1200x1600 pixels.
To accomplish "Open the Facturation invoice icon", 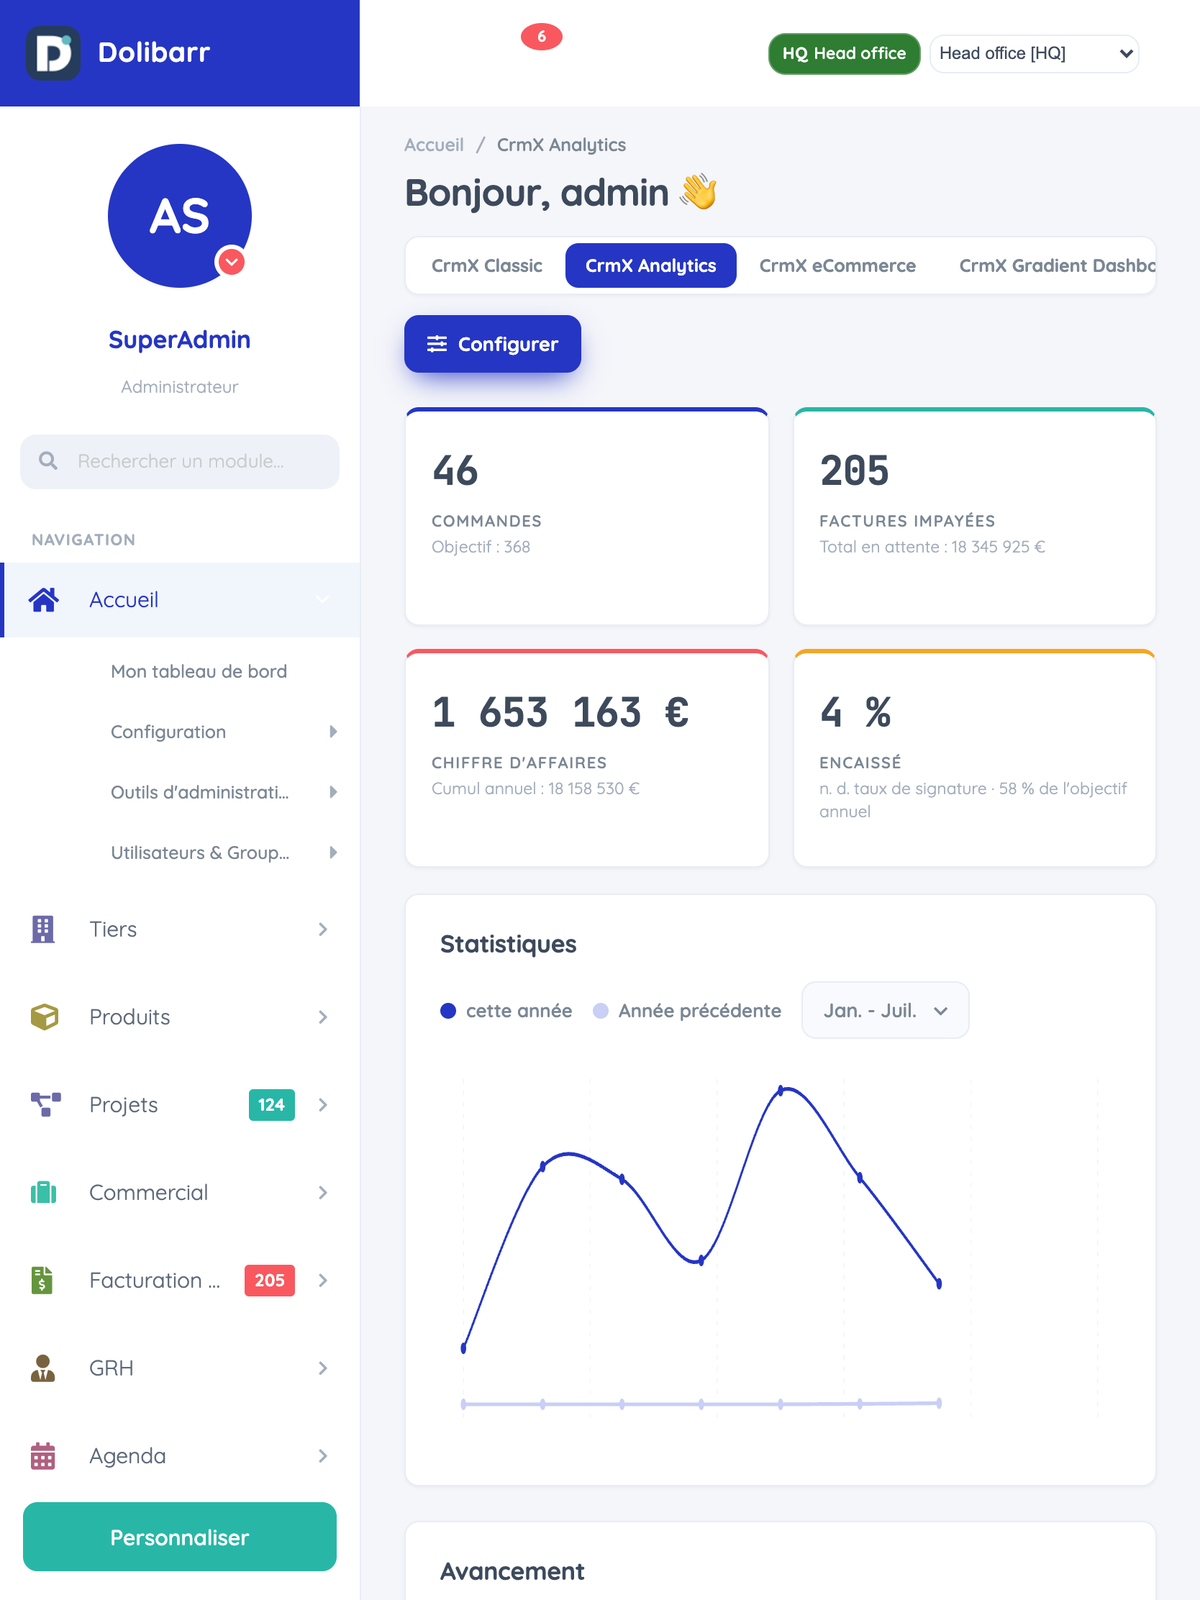I will pyautogui.click(x=42, y=1280).
